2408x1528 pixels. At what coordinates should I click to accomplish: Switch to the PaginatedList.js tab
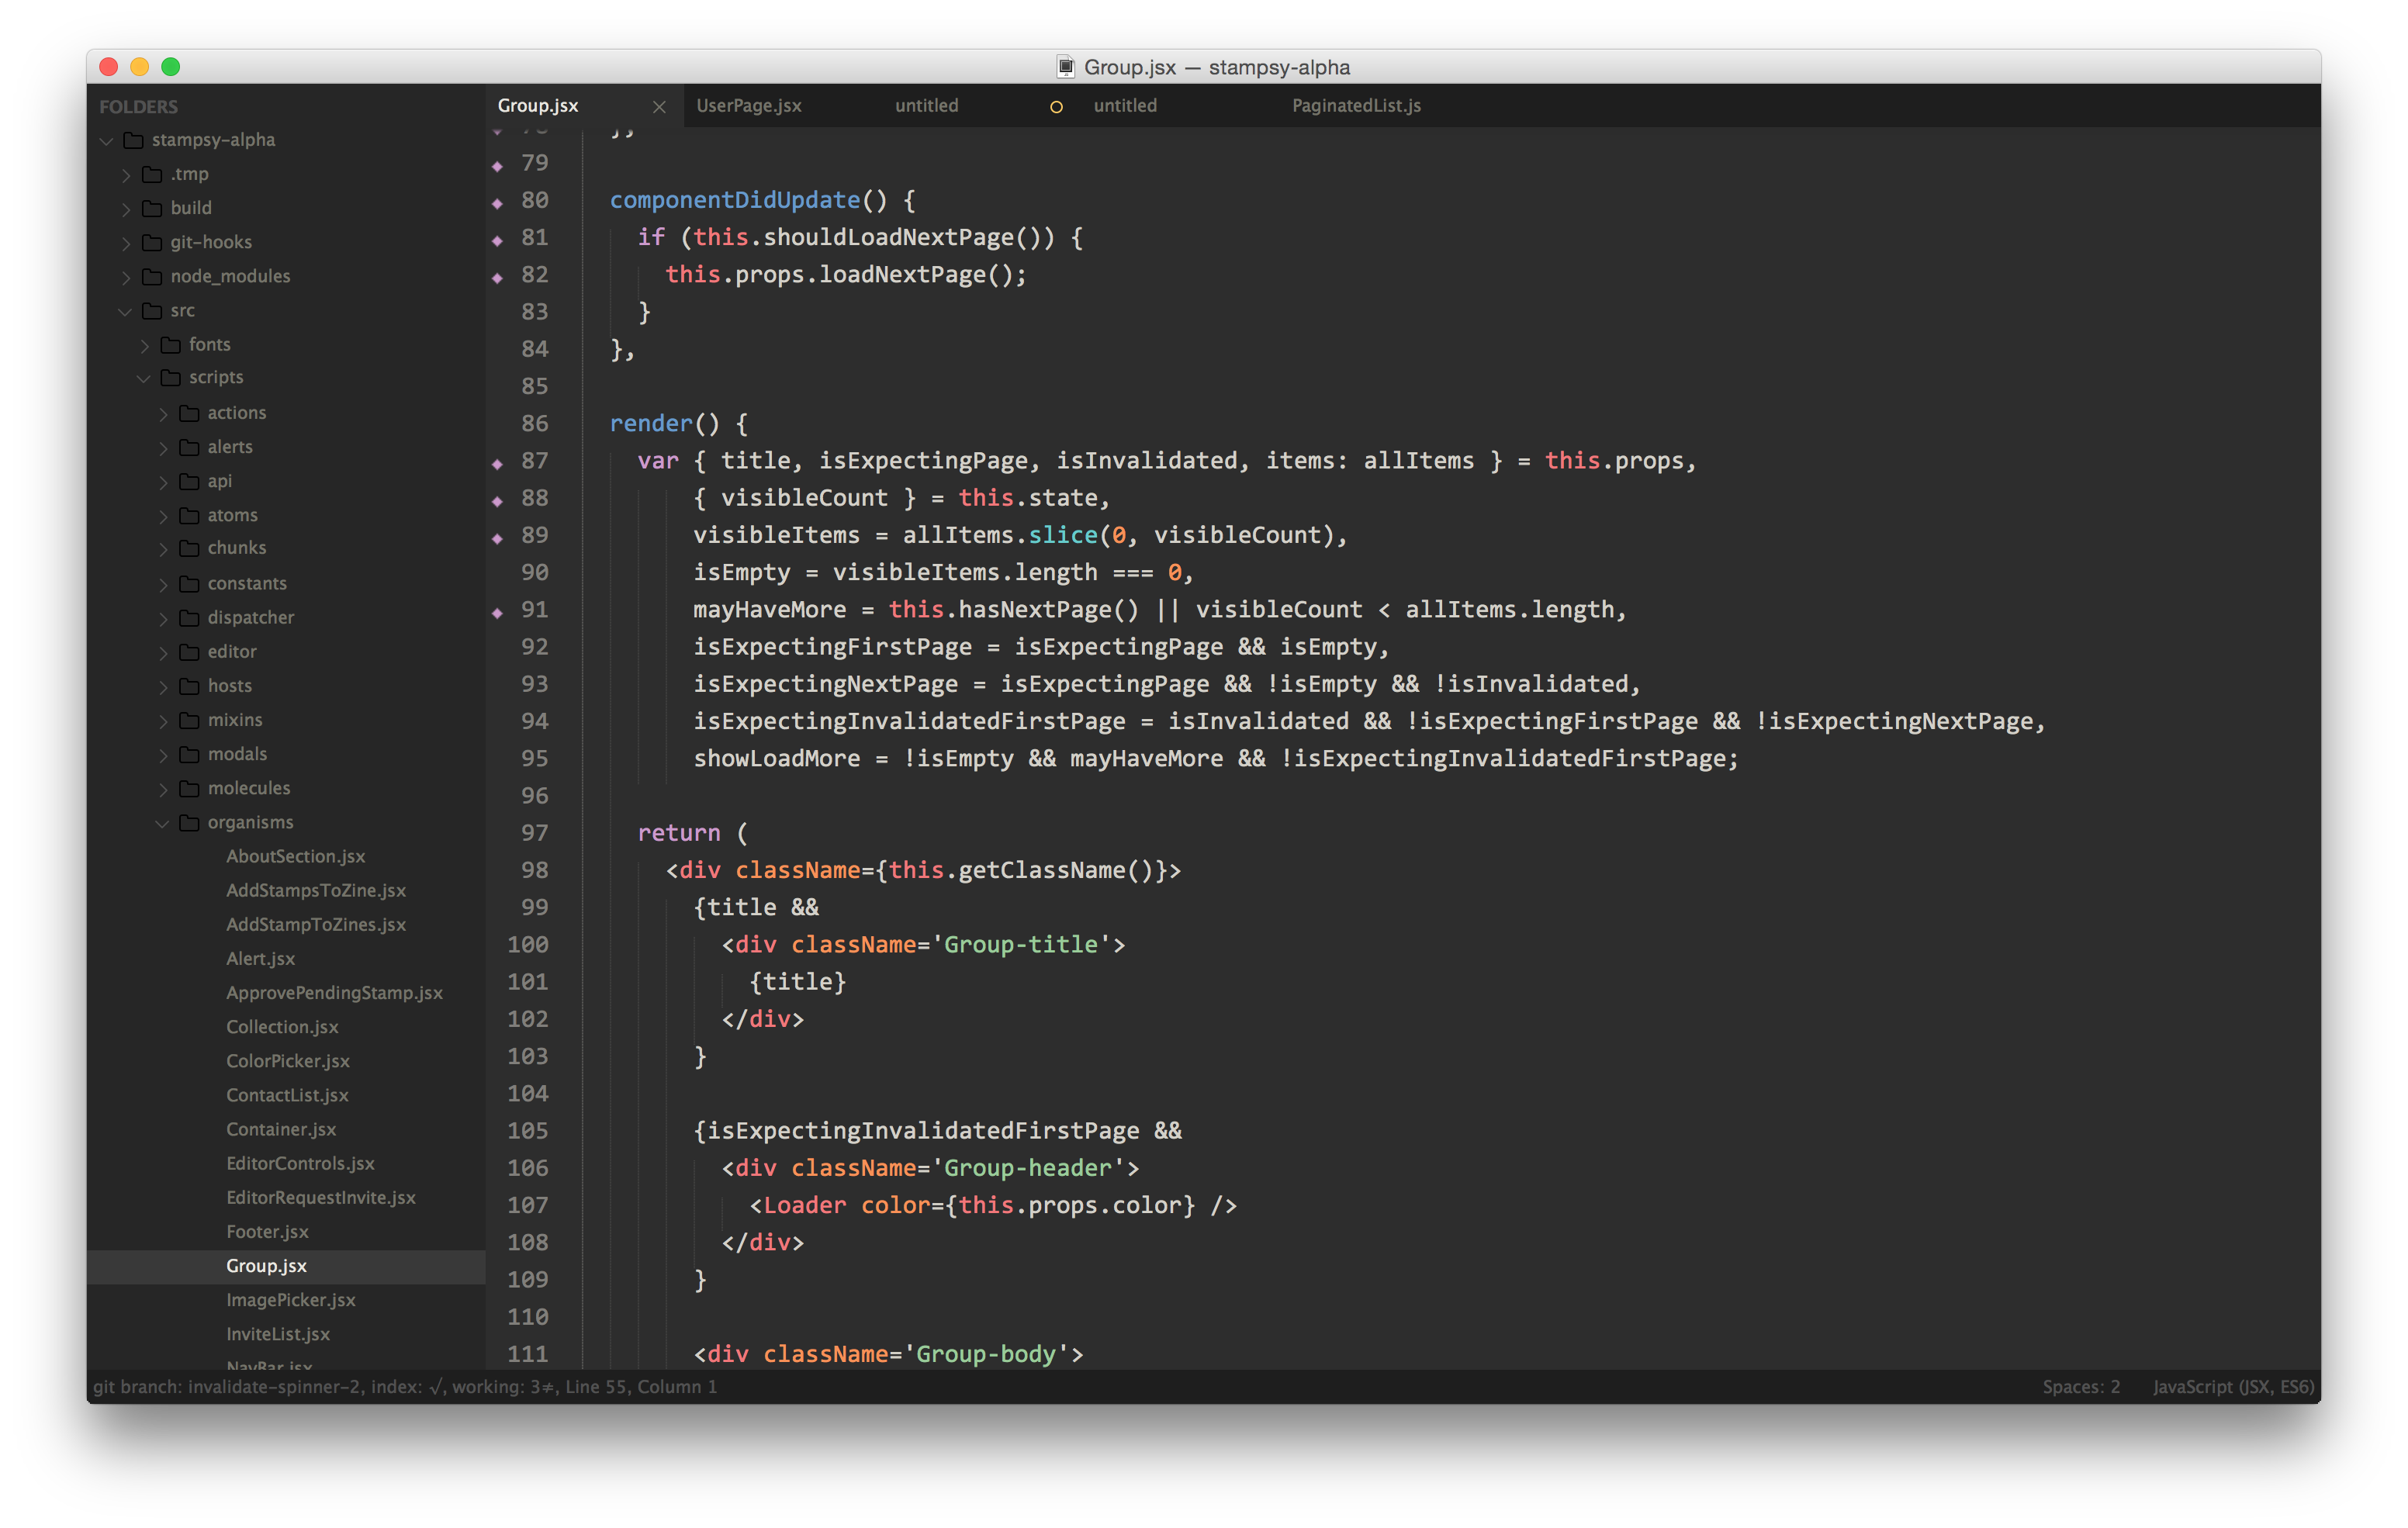point(1355,105)
